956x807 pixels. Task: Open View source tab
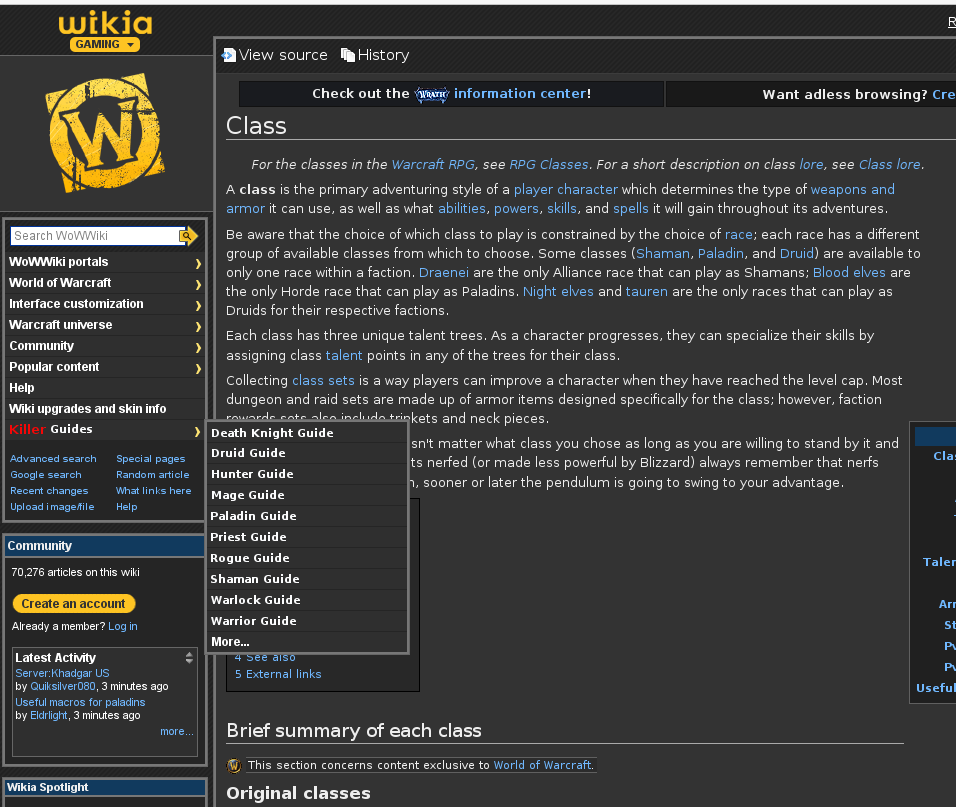click(x=283, y=55)
